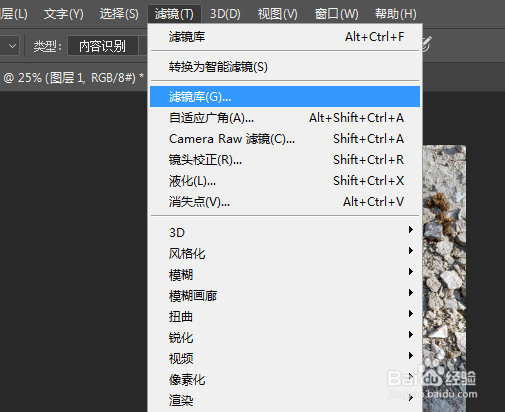Expand the 视频 submenu
Viewport: 505px width, 412px height.
click(285, 359)
